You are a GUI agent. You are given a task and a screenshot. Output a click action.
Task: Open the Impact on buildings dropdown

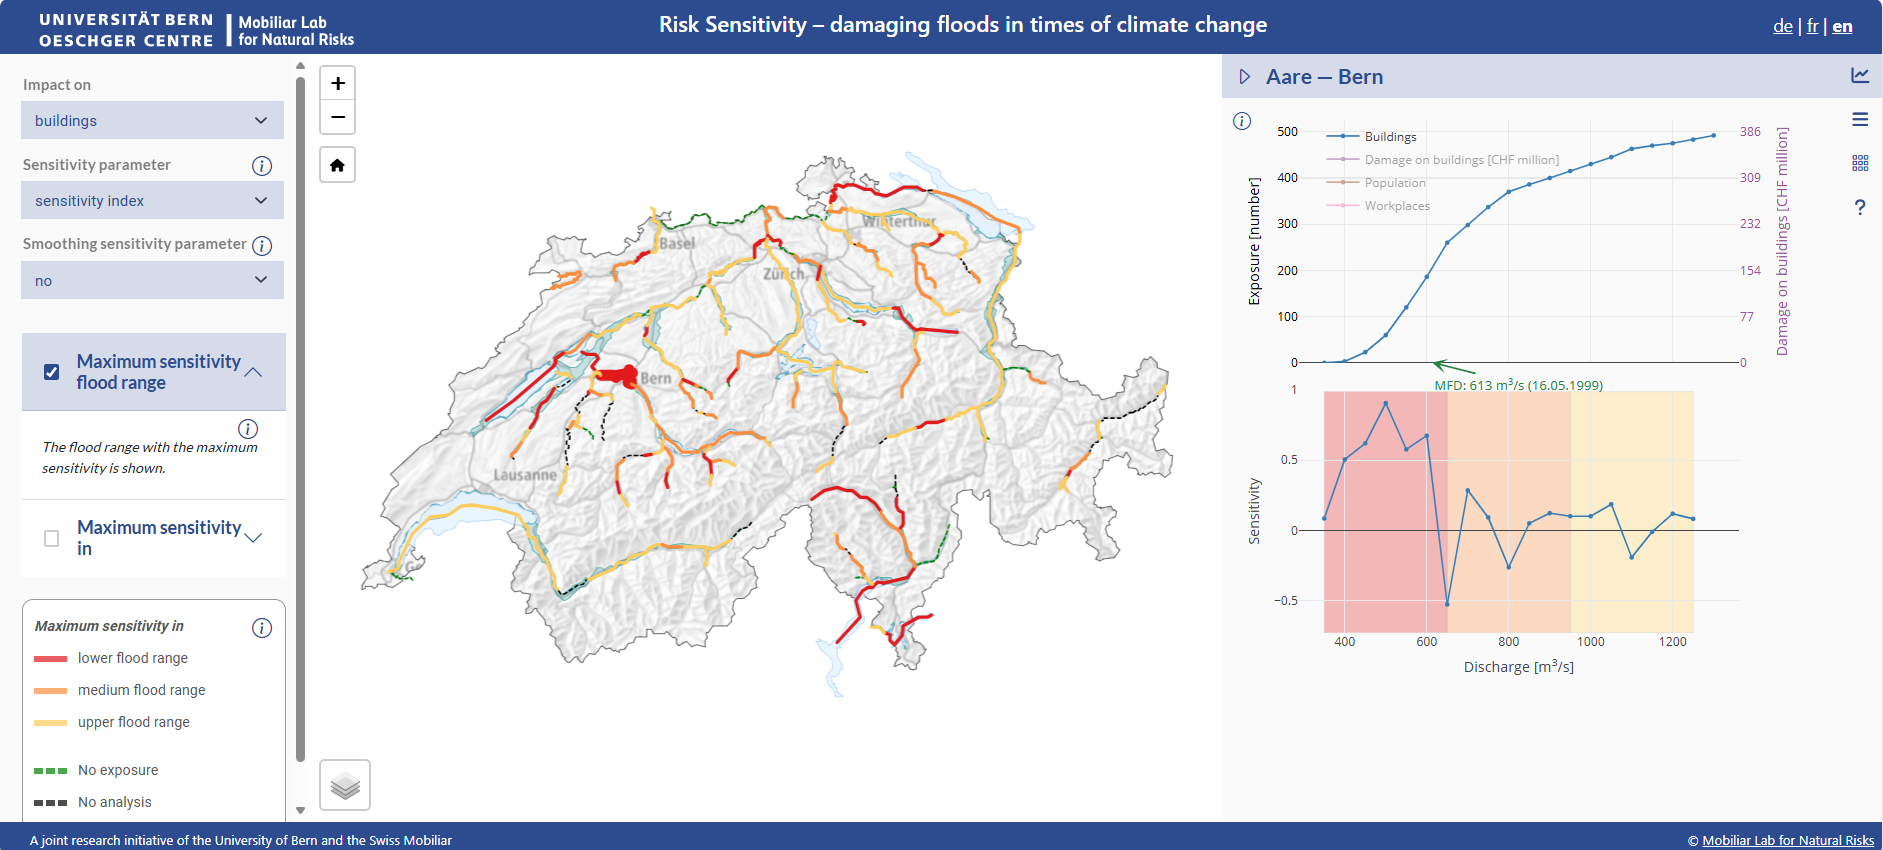point(152,121)
